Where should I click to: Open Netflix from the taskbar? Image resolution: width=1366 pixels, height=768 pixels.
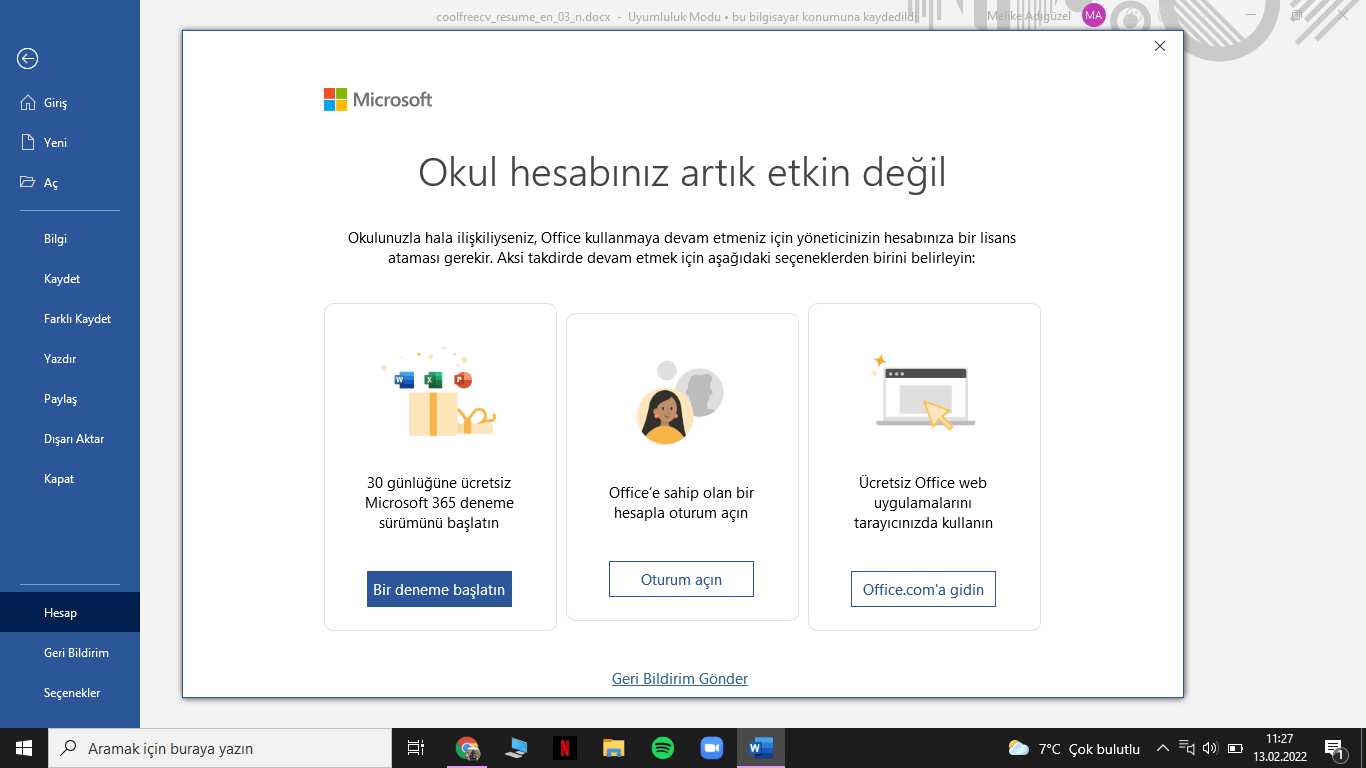565,748
